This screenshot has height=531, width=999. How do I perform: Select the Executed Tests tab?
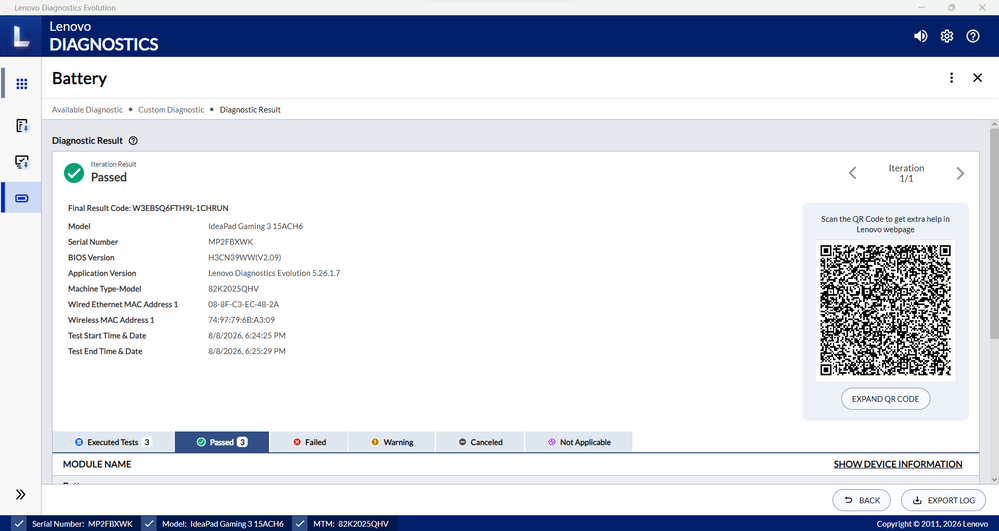[113, 442]
